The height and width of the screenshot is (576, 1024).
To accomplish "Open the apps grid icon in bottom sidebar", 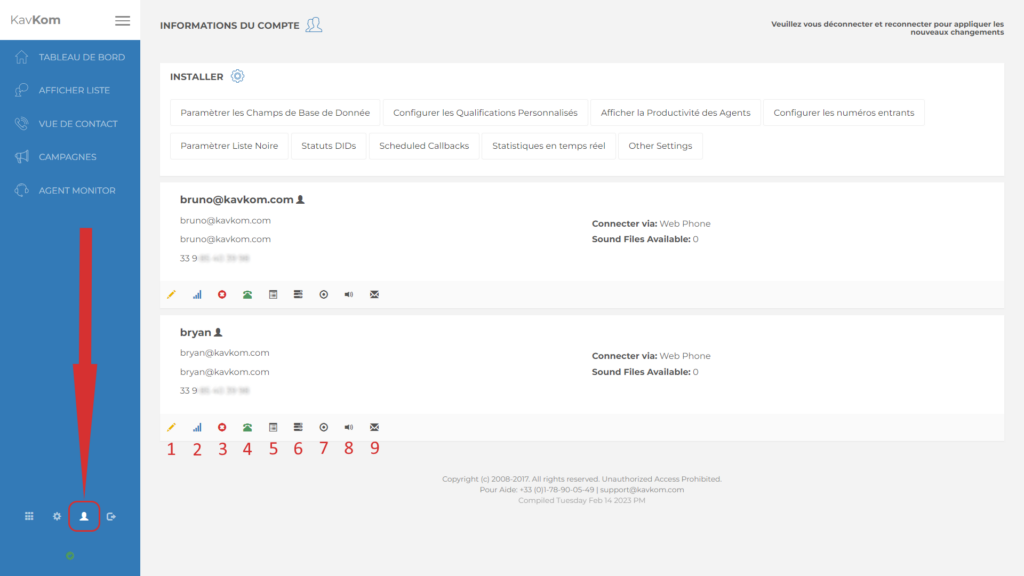I will pos(28,516).
